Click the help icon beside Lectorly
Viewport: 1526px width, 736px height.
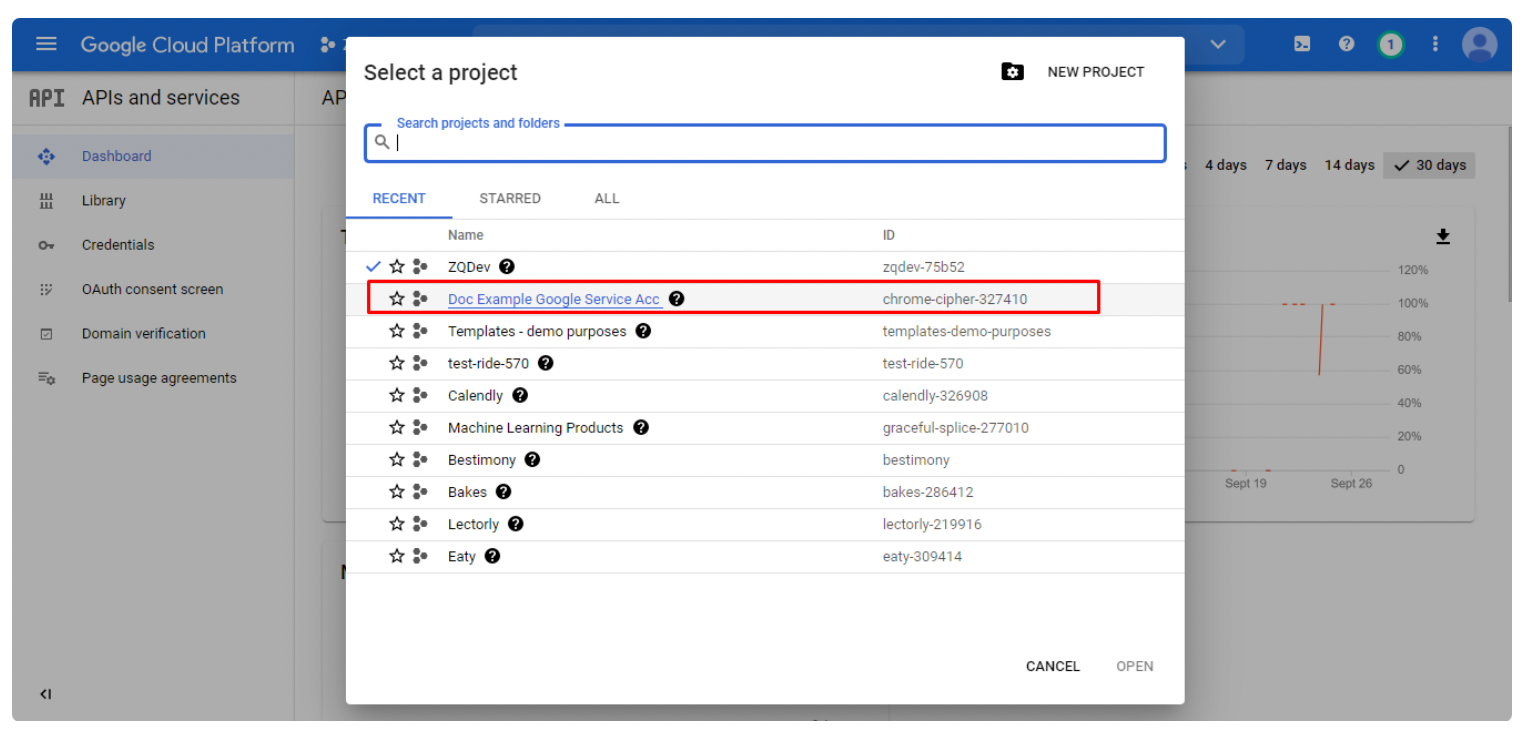(516, 524)
